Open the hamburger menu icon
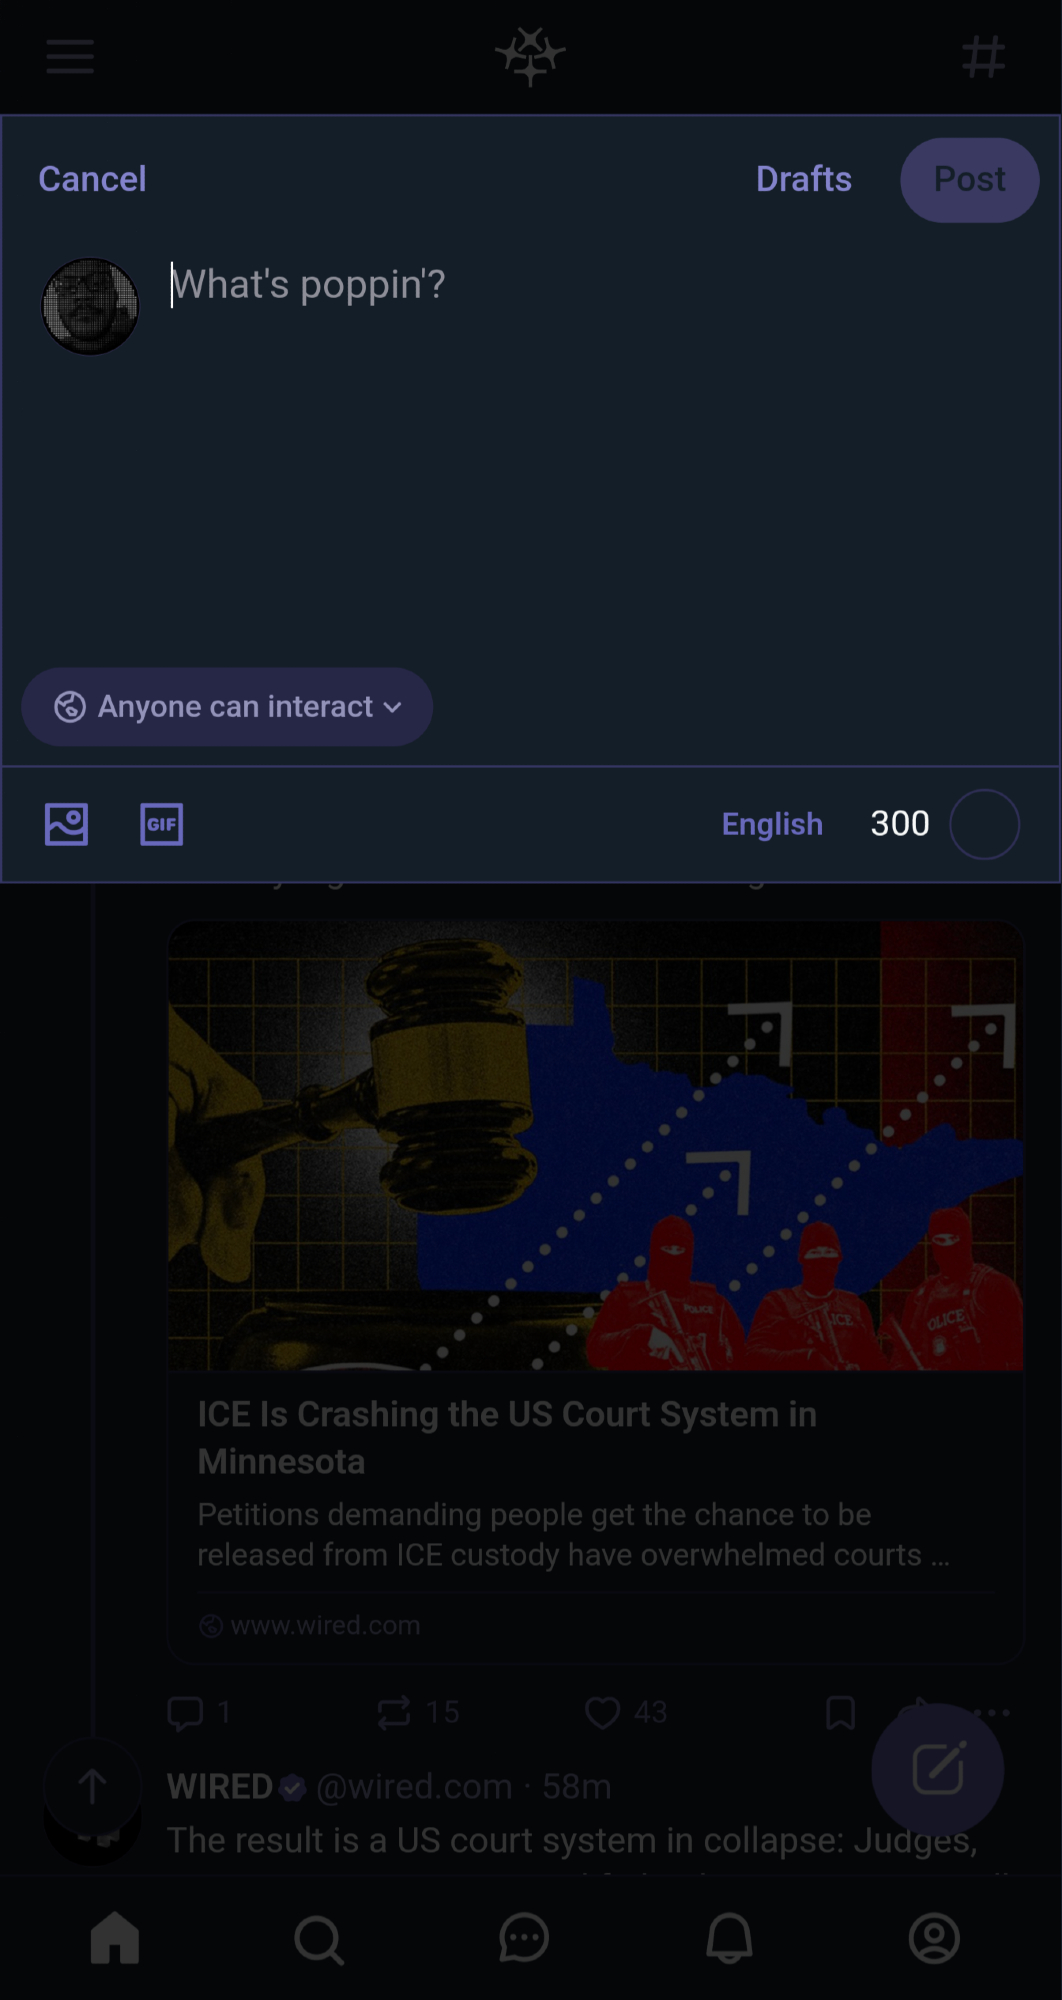1062x2000 pixels. click(x=70, y=57)
